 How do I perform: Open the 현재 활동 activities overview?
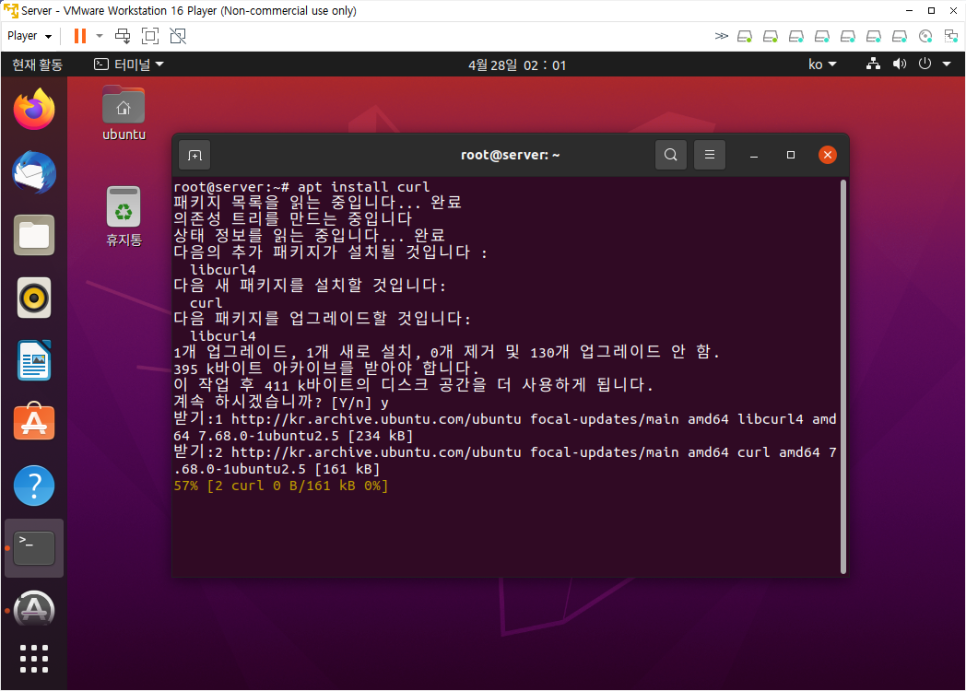coord(37,65)
